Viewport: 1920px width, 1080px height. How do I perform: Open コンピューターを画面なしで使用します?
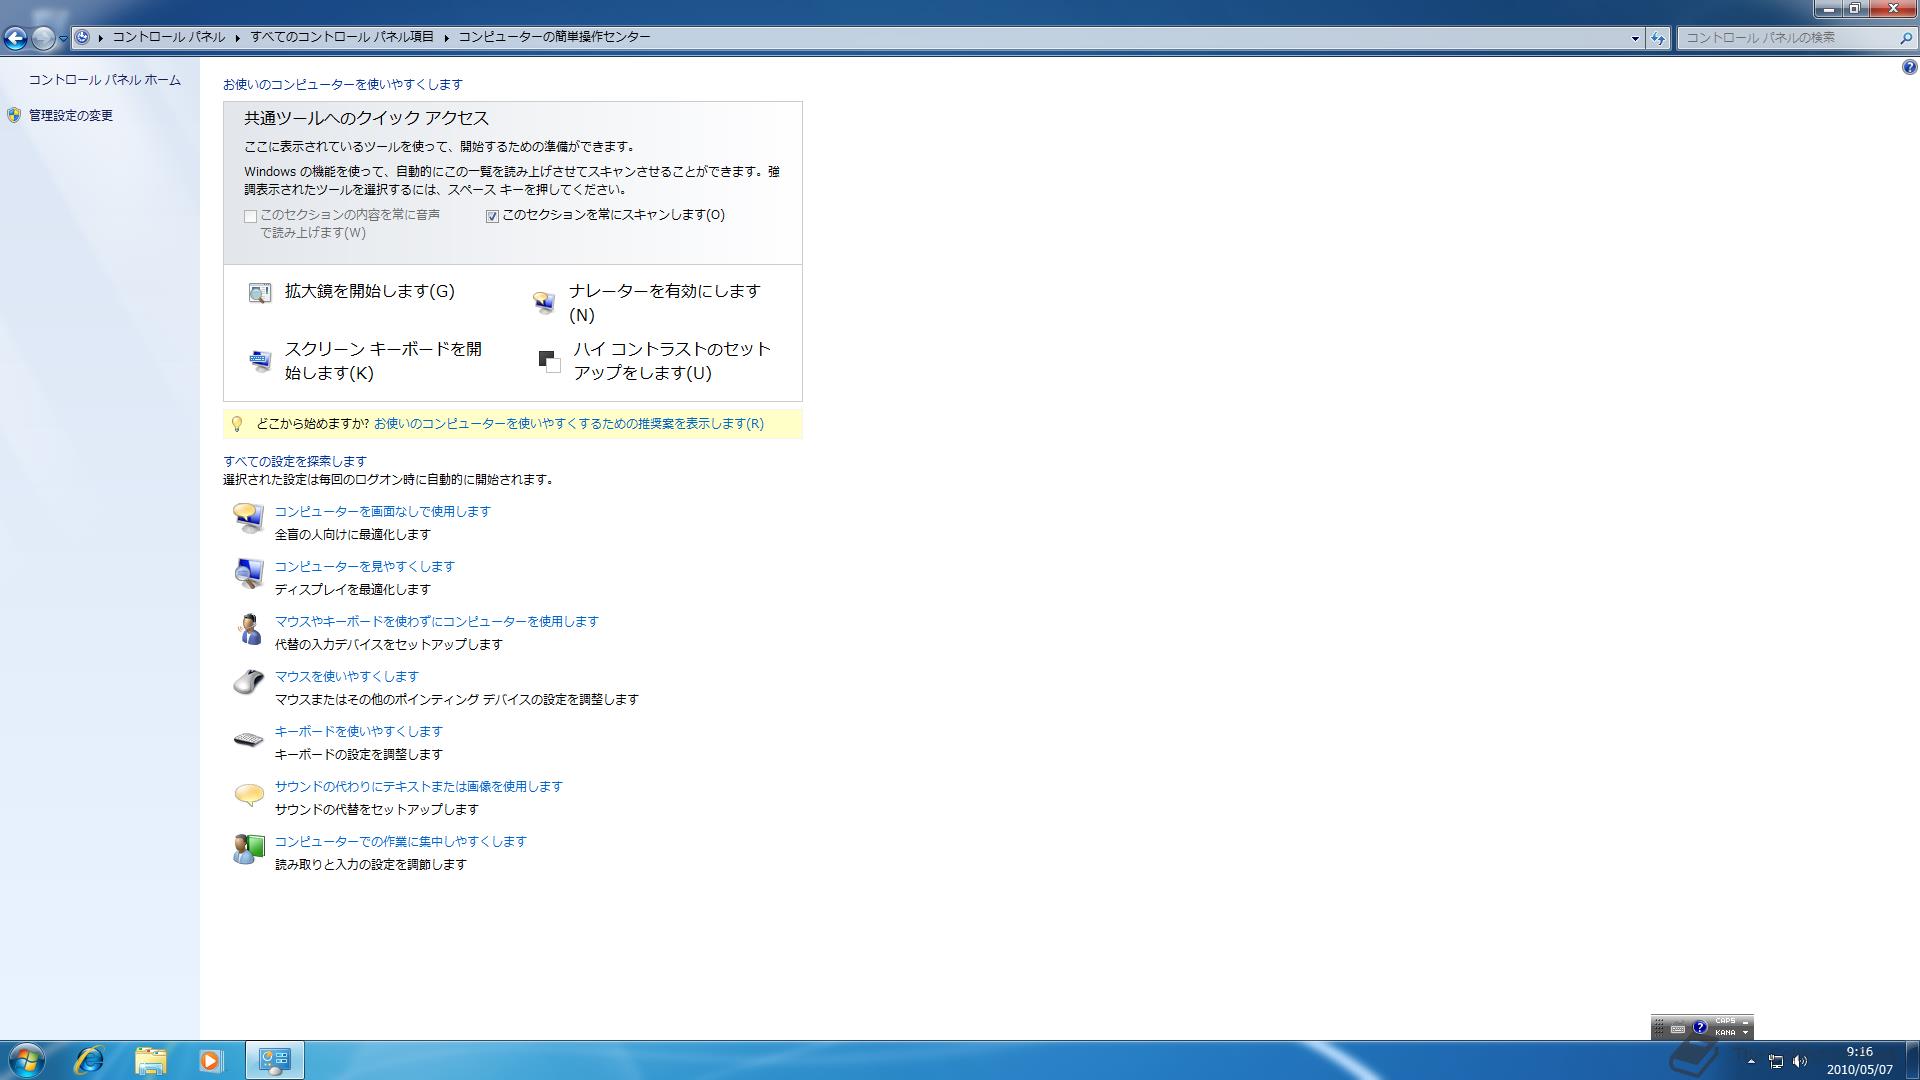coord(383,511)
